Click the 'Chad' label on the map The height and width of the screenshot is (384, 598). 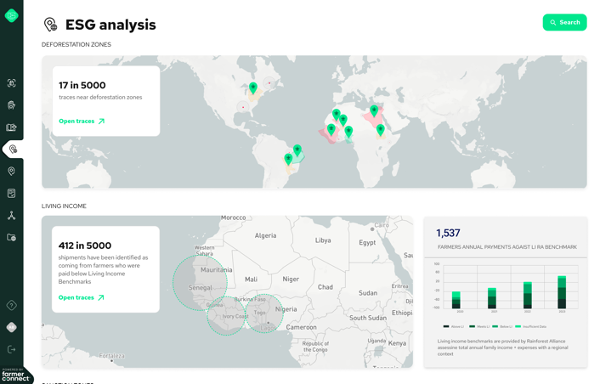(x=325, y=287)
